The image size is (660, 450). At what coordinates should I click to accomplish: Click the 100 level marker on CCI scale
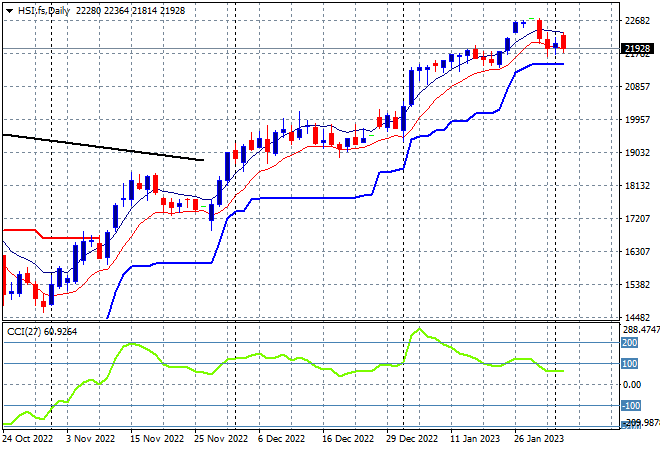coord(629,364)
